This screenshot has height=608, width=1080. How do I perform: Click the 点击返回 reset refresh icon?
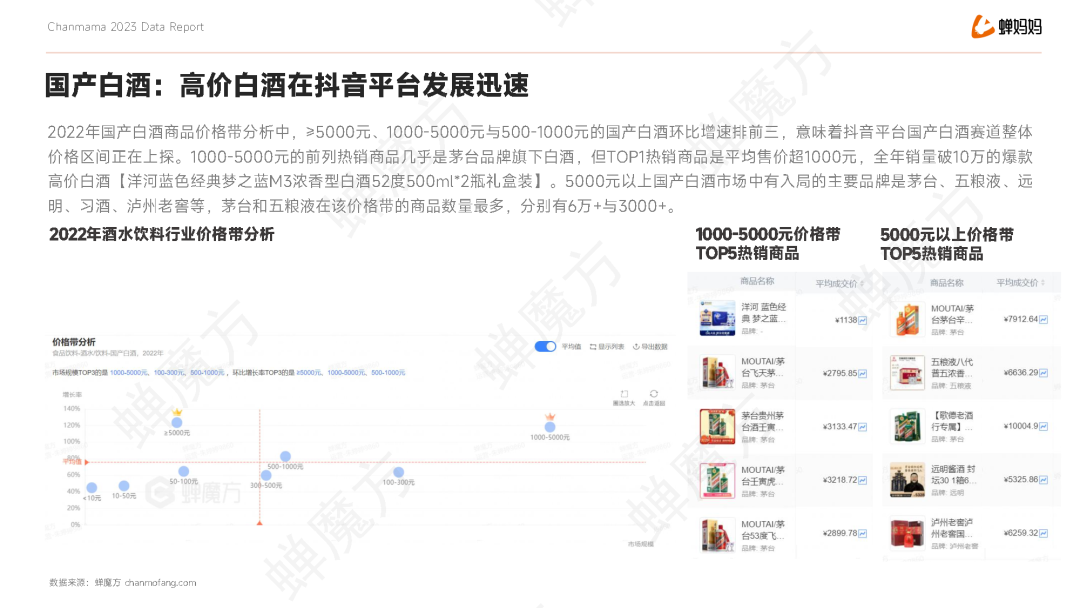click(x=654, y=394)
